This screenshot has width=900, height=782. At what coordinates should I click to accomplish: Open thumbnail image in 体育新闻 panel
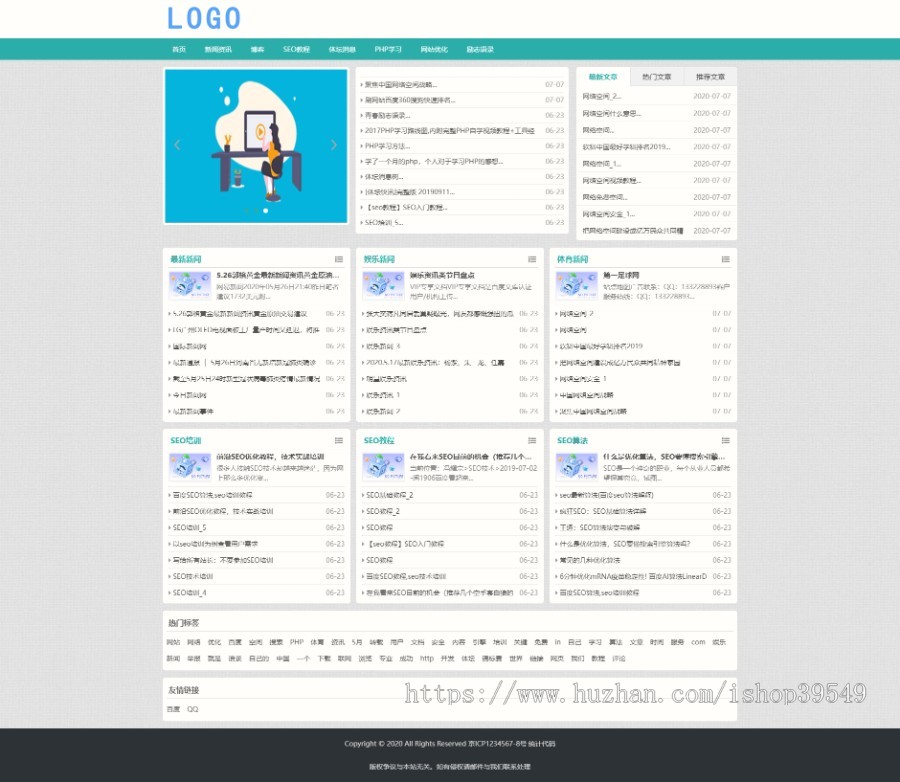coord(577,285)
